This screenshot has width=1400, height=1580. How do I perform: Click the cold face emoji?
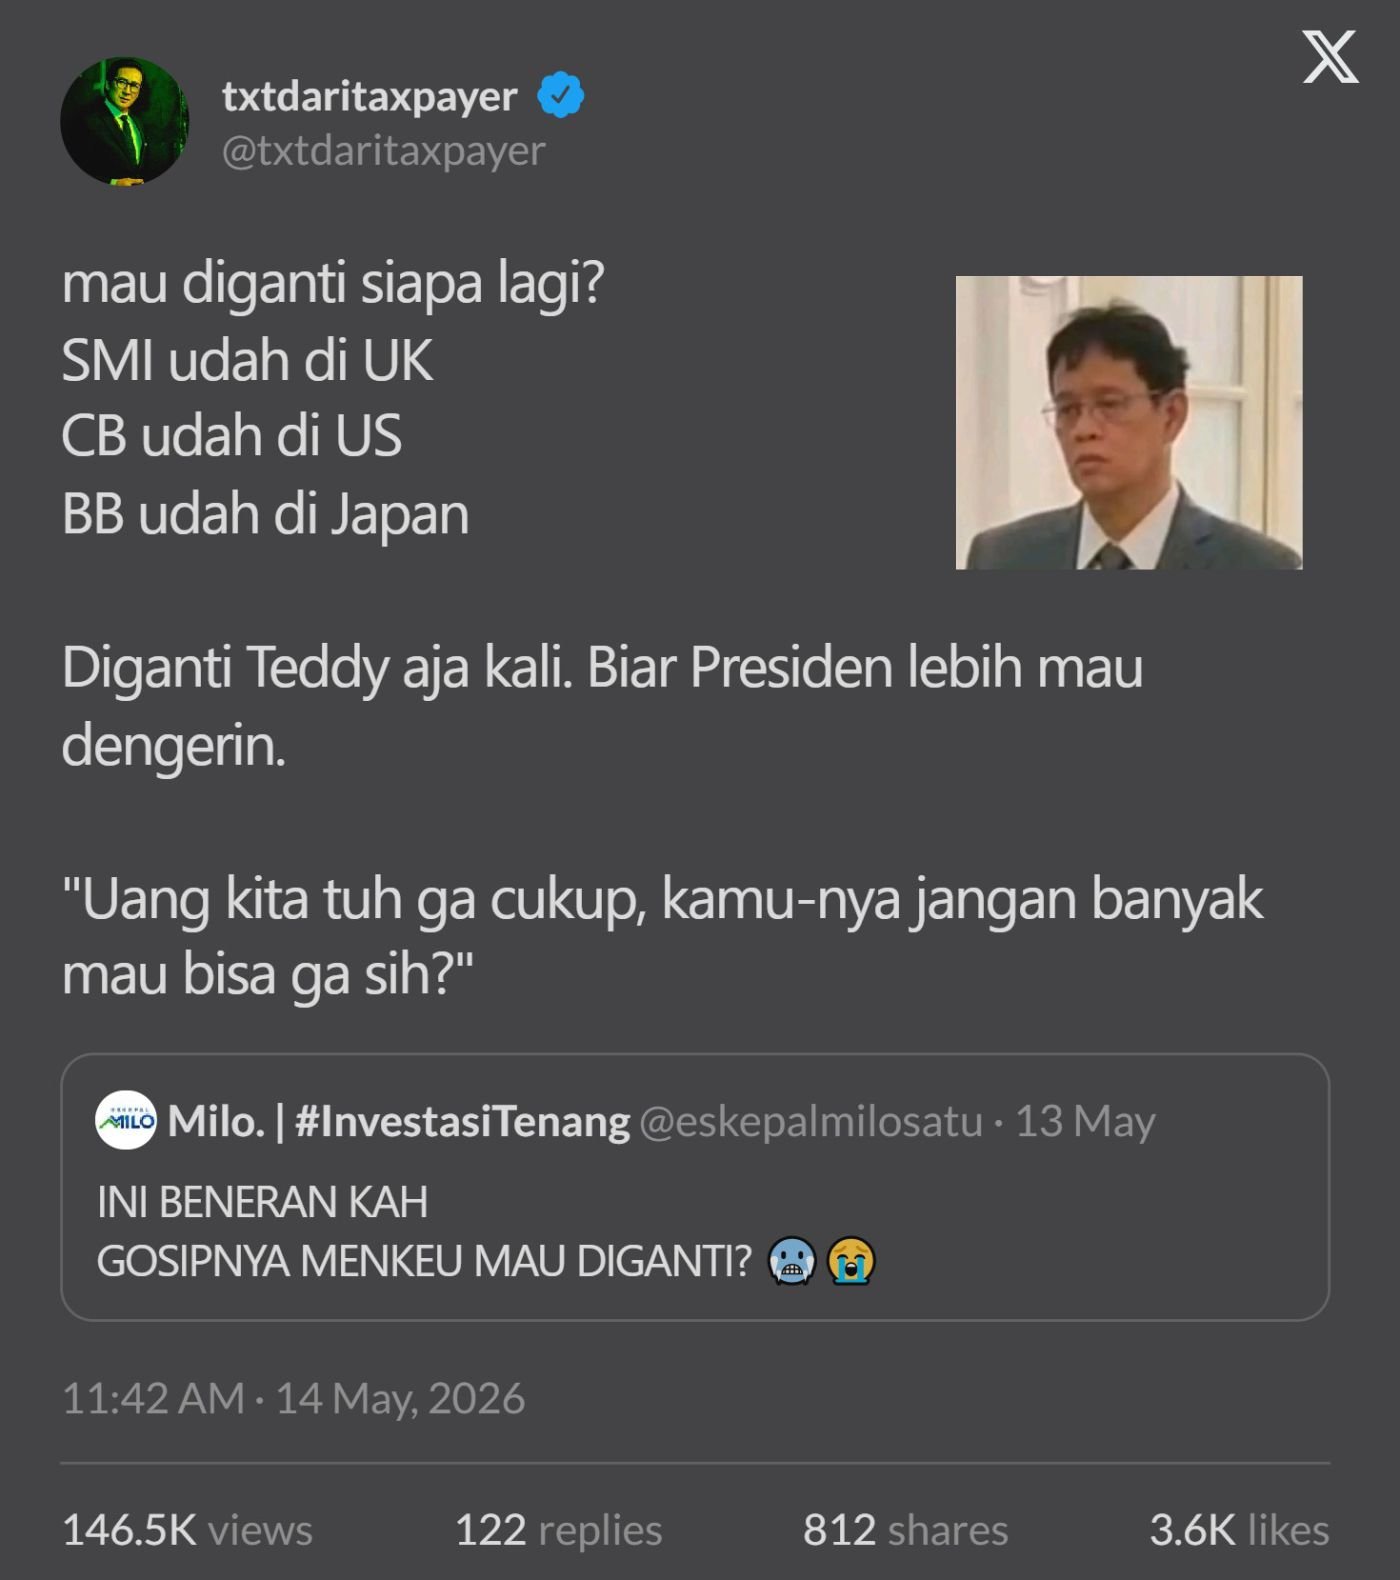pos(792,1260)
